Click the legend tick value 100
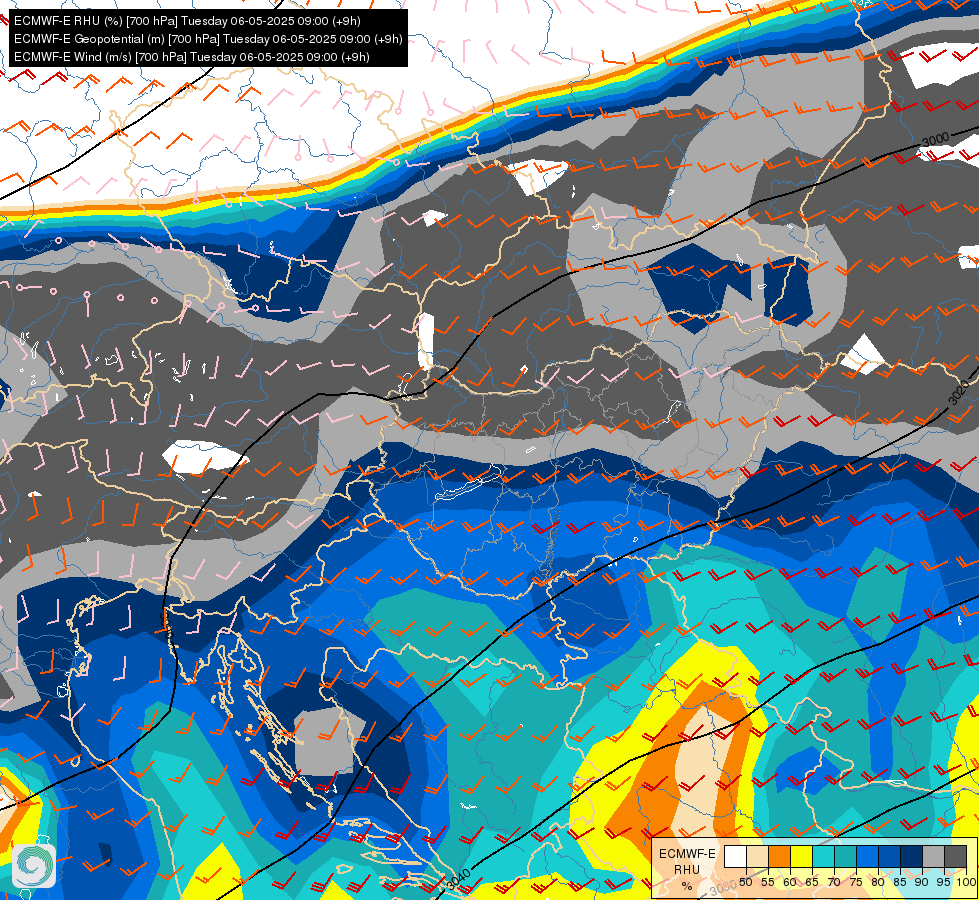The image size is (979, 900). (966, 882)
